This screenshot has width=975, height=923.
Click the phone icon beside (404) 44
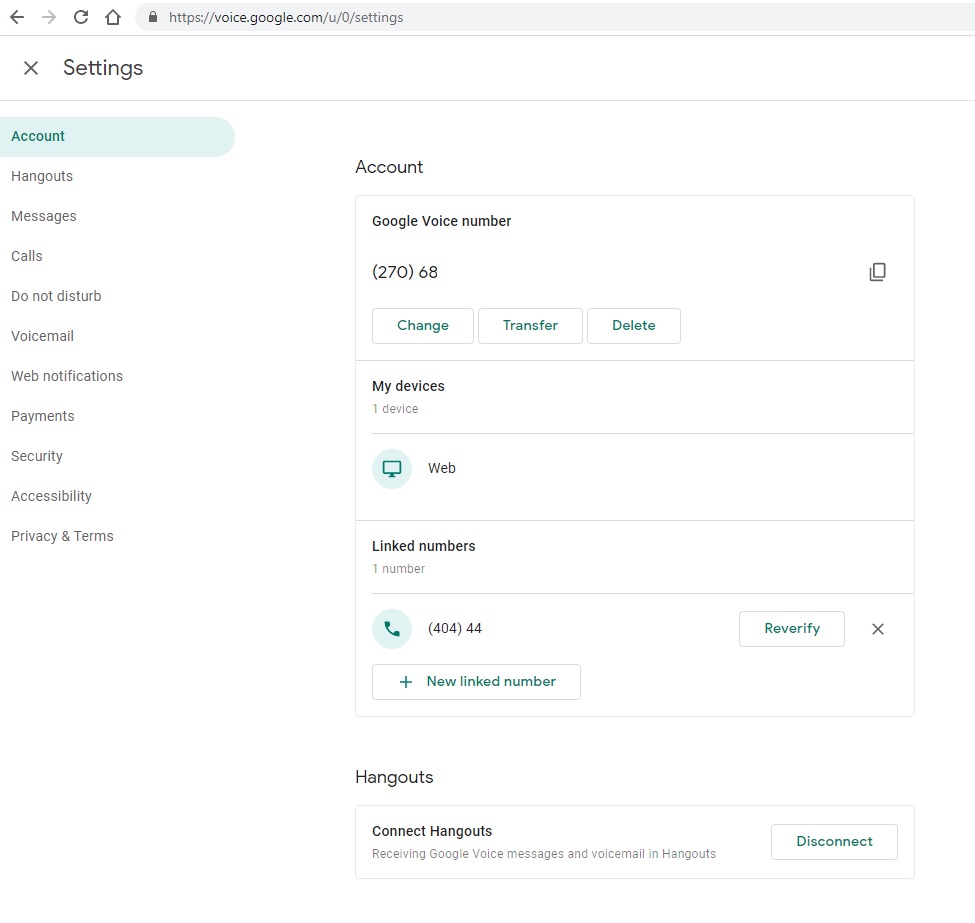[392, 629]
